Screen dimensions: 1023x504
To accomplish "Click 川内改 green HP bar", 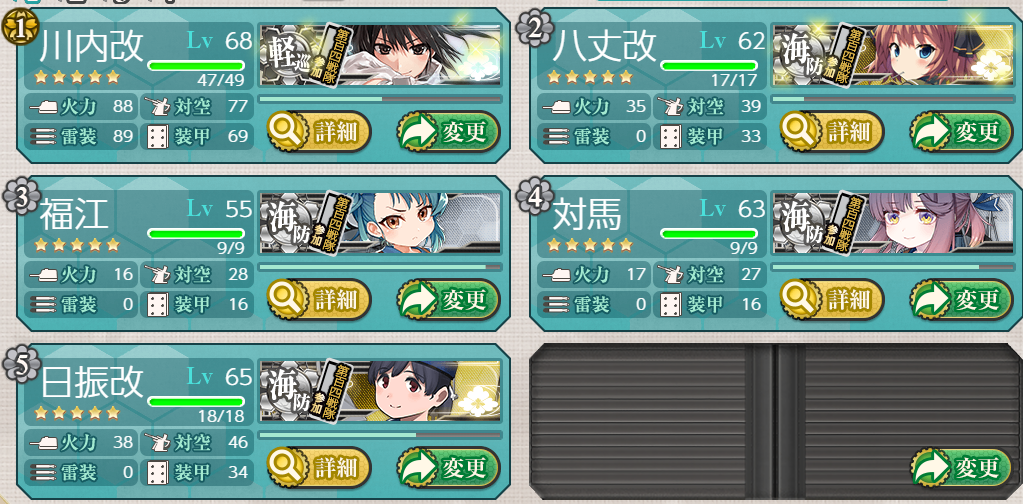I will click(x=196, y=65).
